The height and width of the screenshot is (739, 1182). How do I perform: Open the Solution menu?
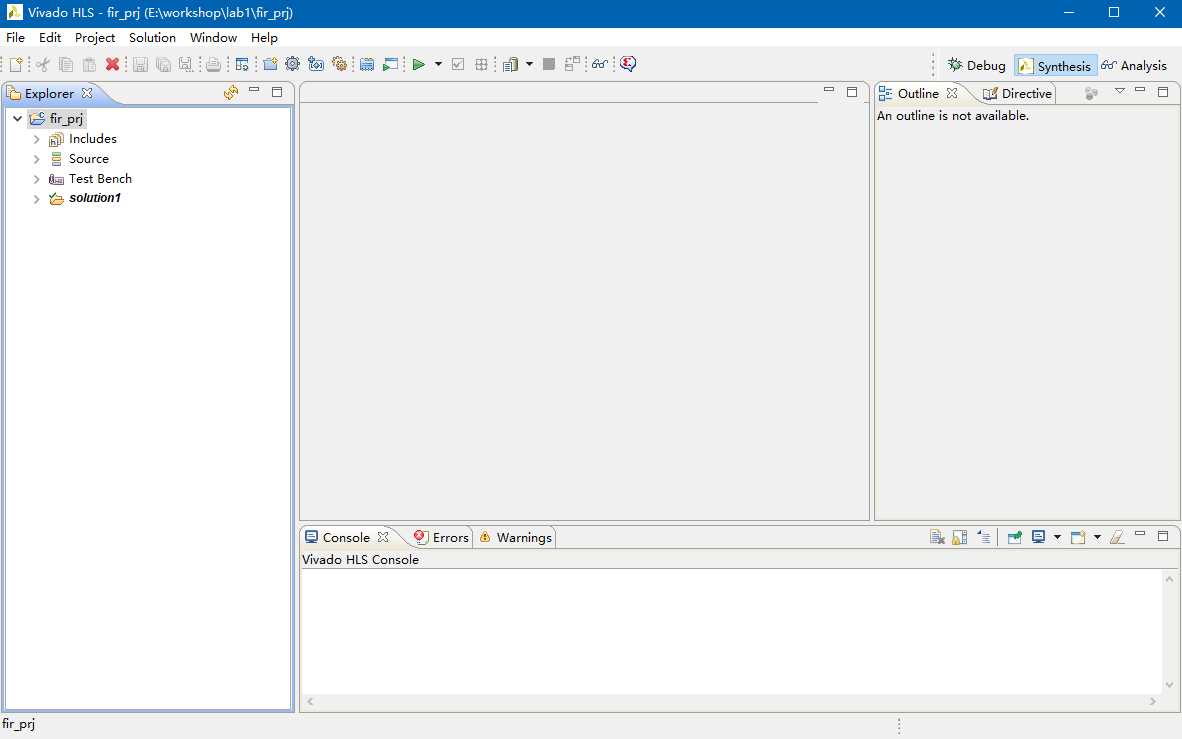pos(152,38)
